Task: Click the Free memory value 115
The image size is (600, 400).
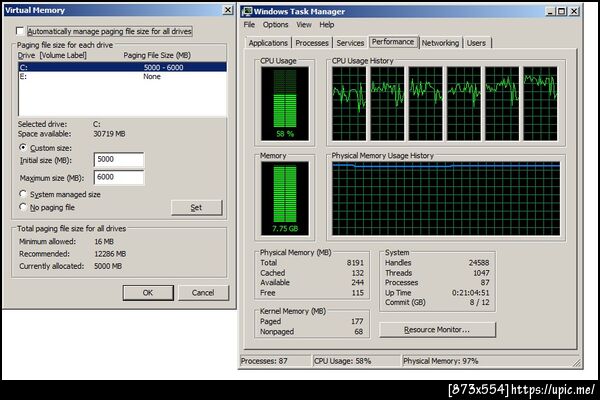Action: pyautogui.click(x=357, y=293)
